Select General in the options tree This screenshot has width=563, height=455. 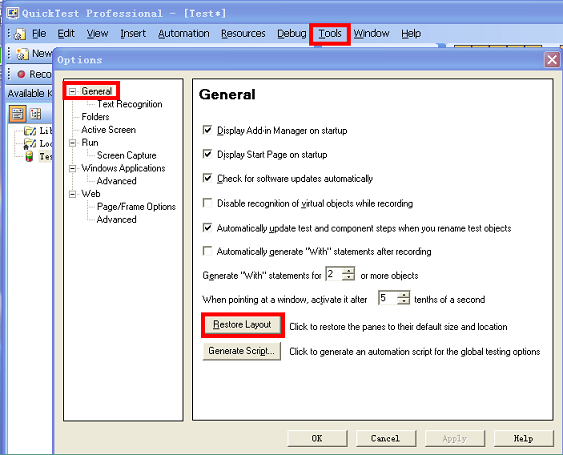click(97, 91)
